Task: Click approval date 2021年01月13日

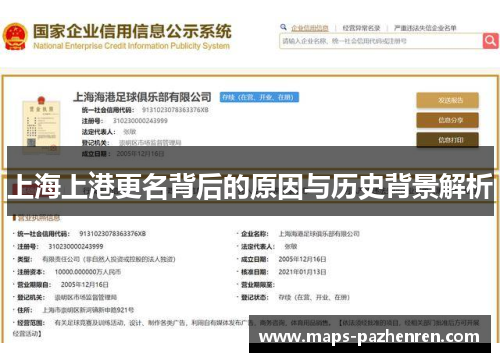Action: coord(302,272)
